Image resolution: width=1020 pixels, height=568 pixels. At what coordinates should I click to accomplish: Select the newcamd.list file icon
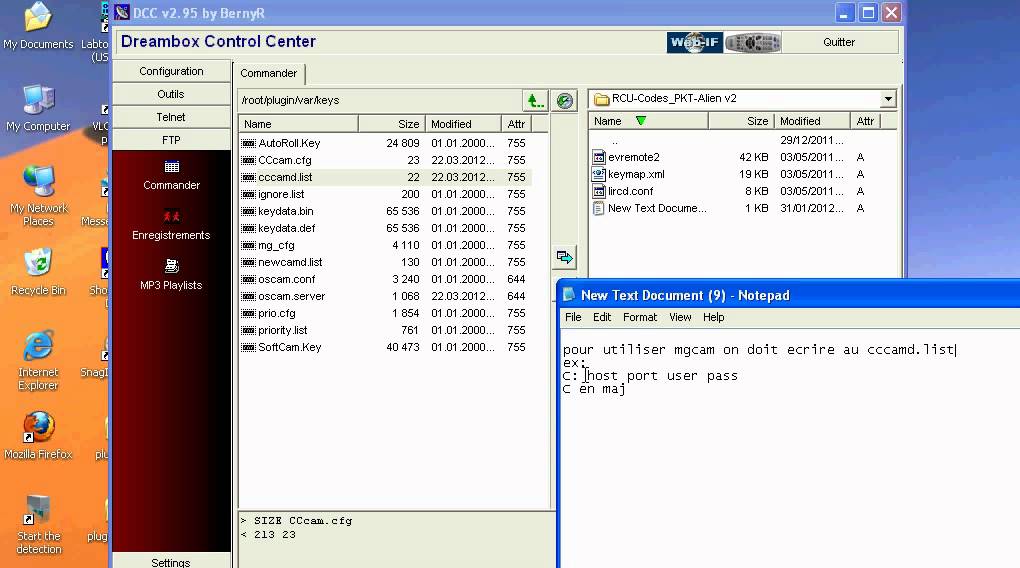tap(248, 262)
